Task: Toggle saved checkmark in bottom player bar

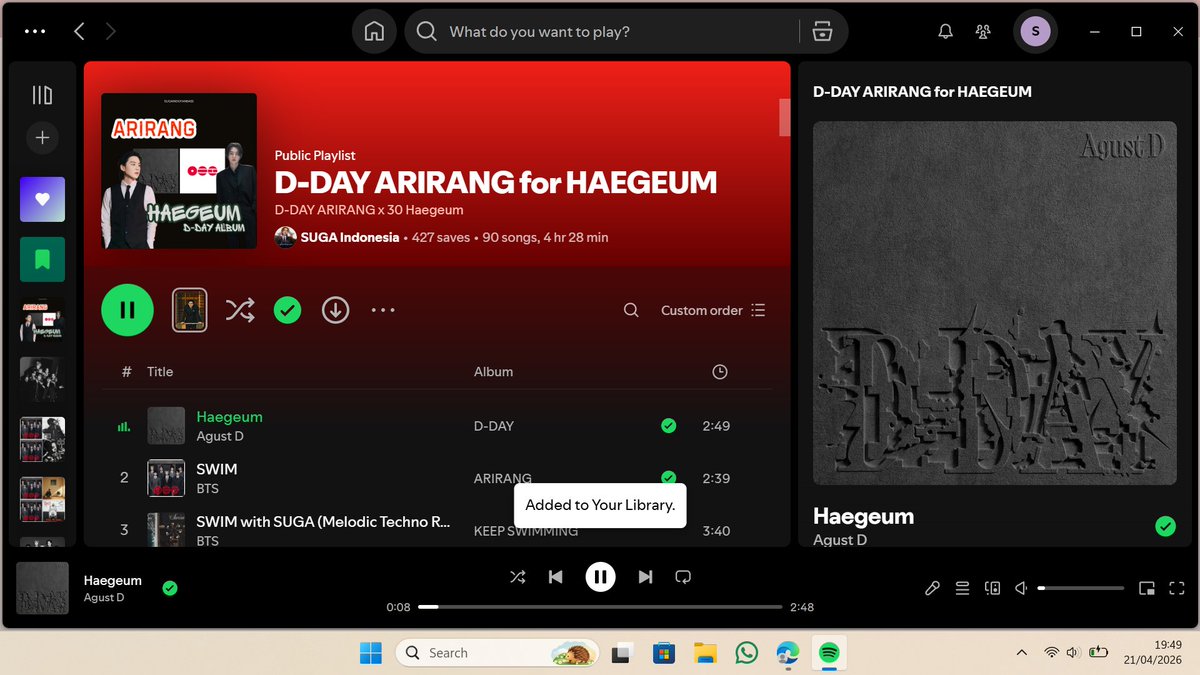Action: click(x=170, y=588)
